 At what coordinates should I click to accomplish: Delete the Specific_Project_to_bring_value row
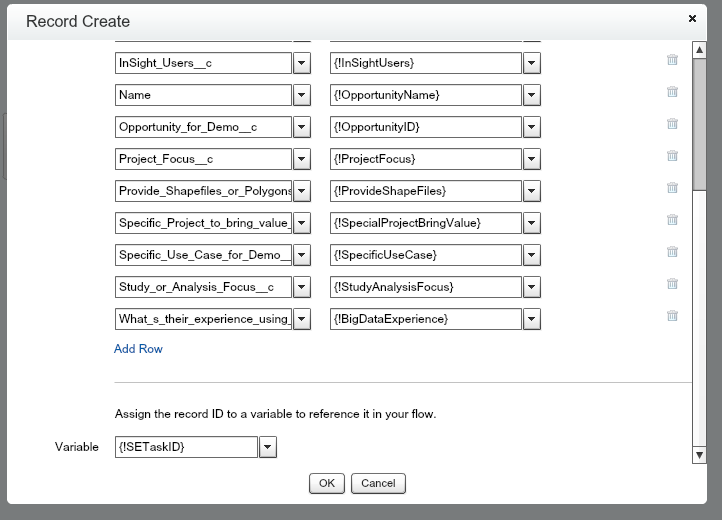672,220
